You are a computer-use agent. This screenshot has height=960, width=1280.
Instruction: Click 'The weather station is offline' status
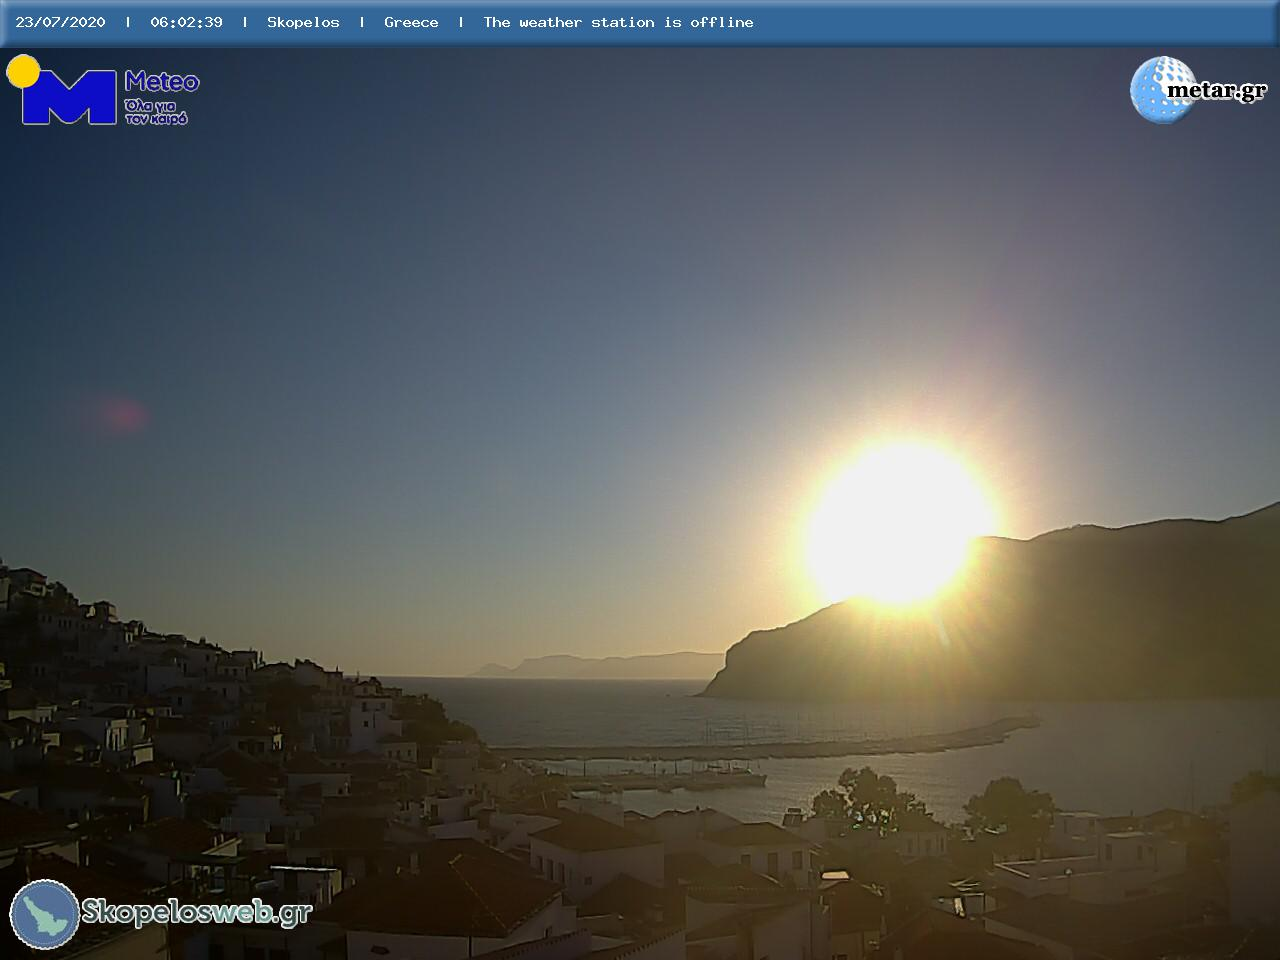pos(618,22)
